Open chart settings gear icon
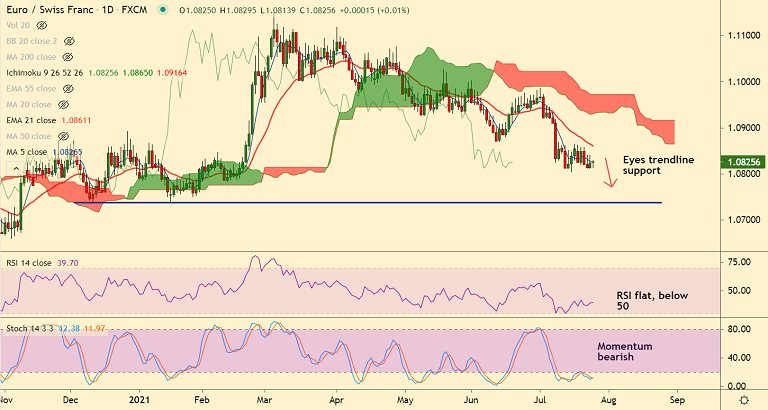The image size is (768, 410). click(744, 400)
